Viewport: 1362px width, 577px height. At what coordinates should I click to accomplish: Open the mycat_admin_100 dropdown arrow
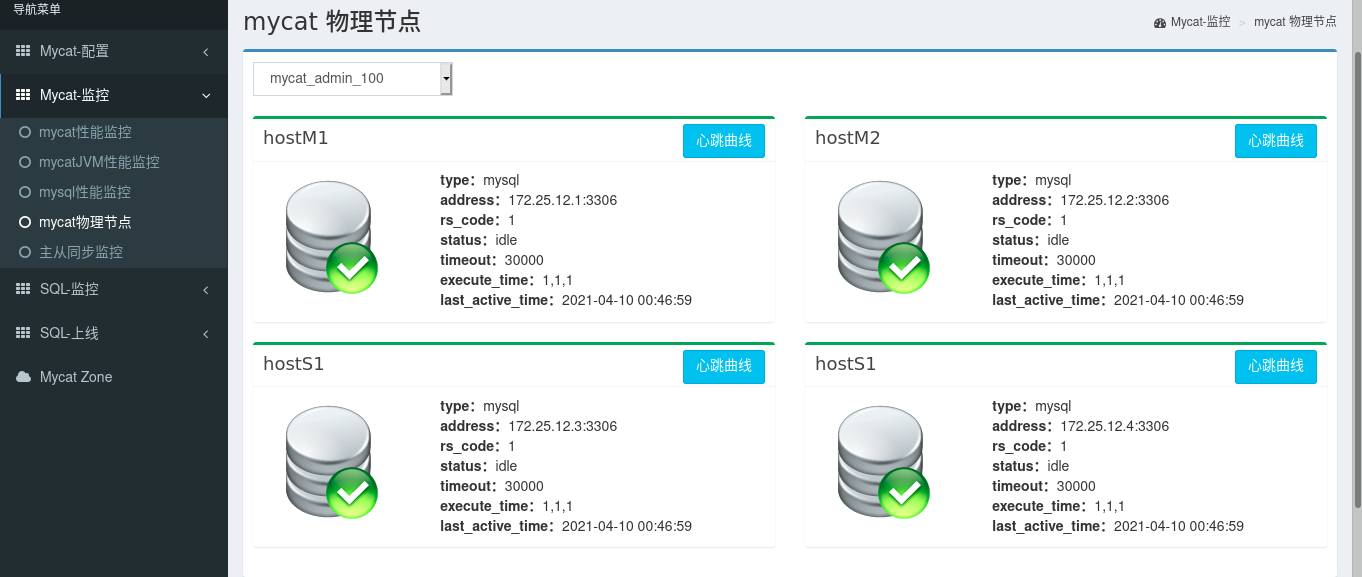(x=446, y=78)
